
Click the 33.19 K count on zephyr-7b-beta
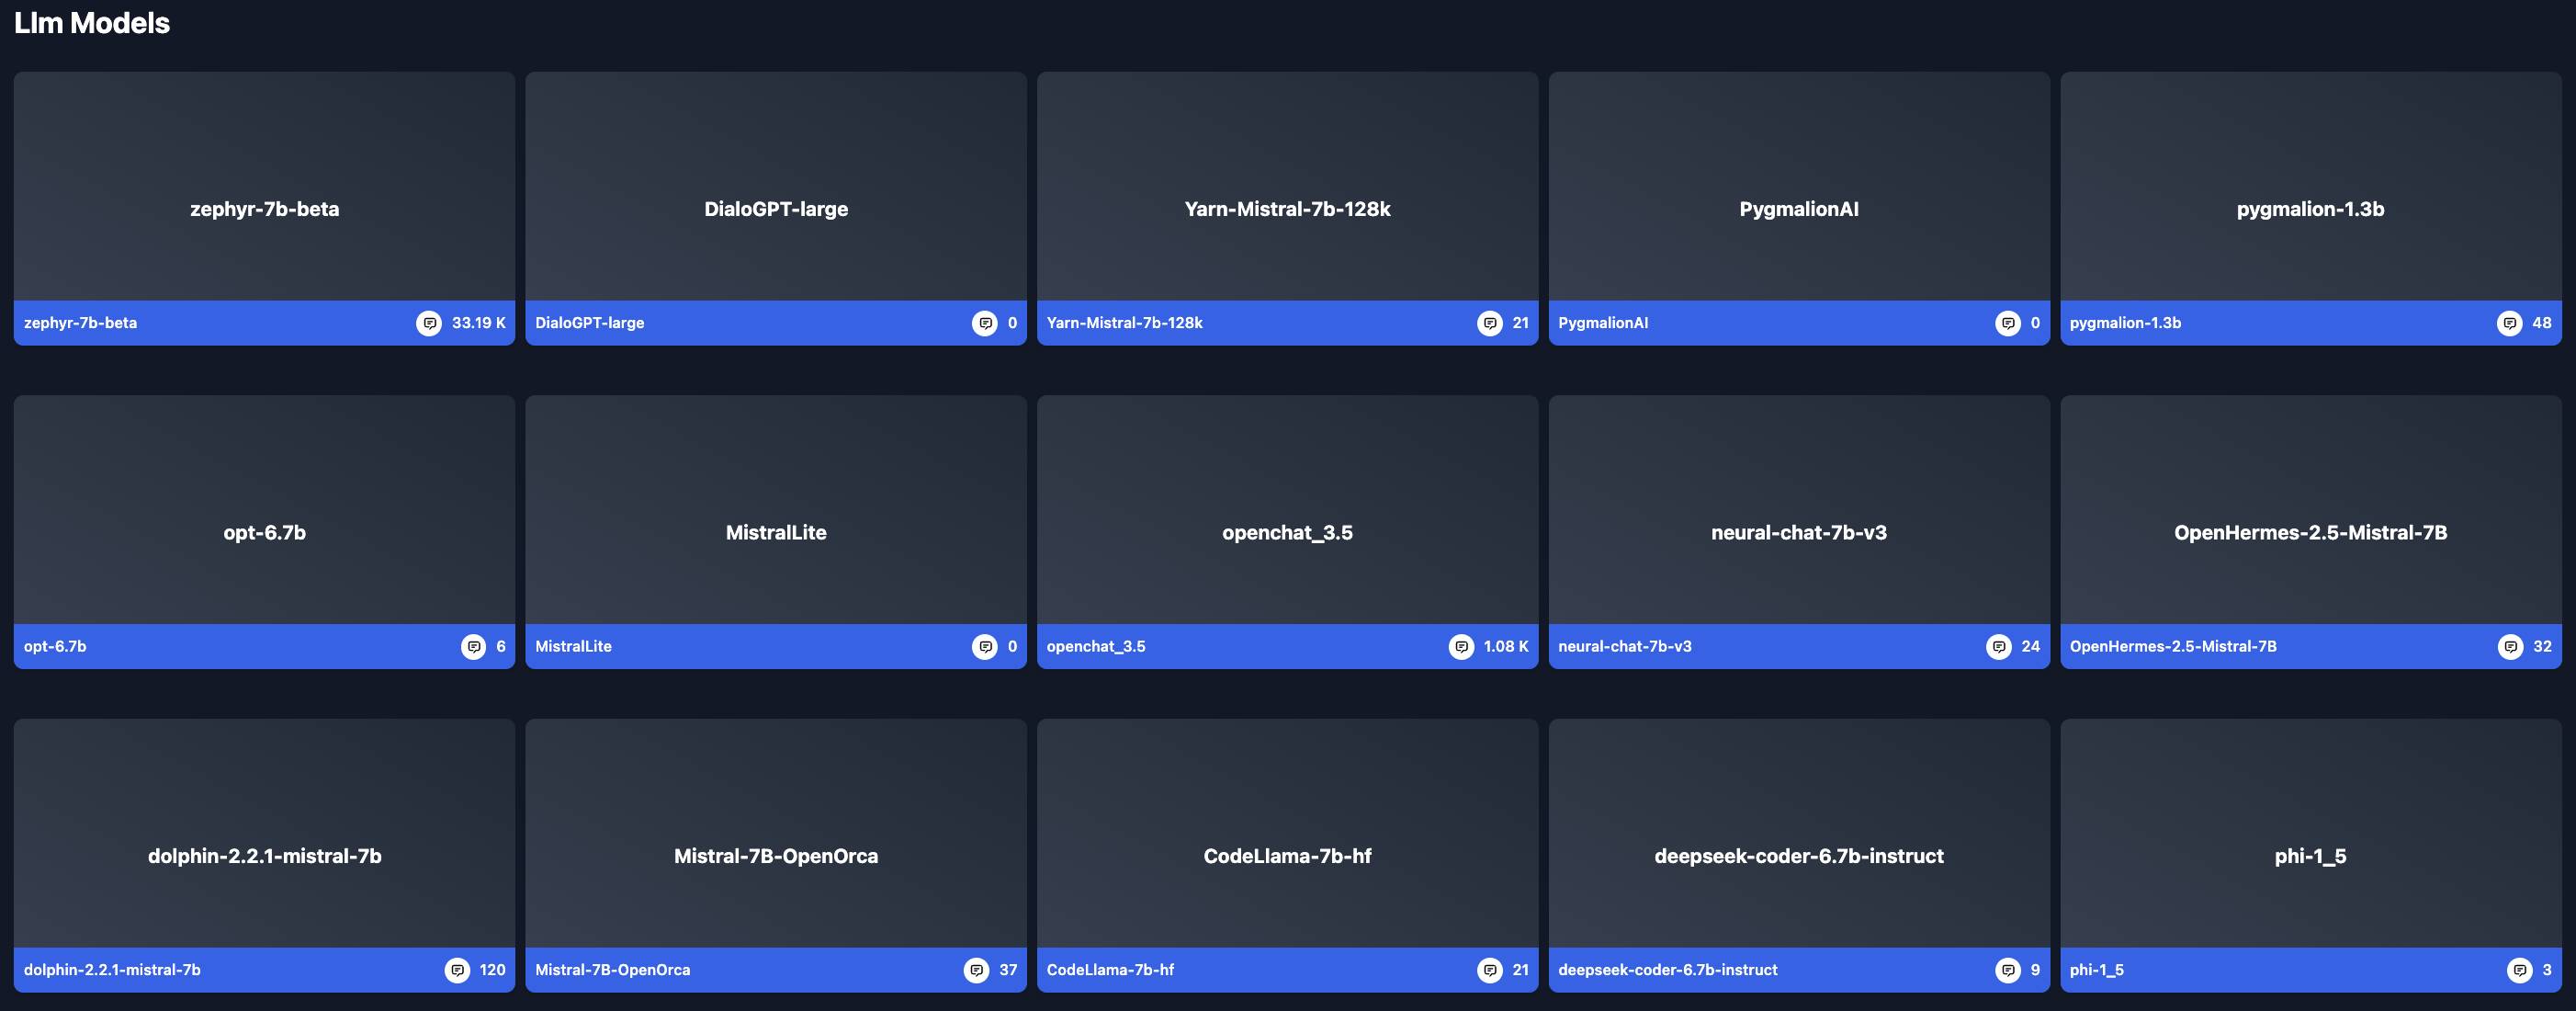[479, 323]
